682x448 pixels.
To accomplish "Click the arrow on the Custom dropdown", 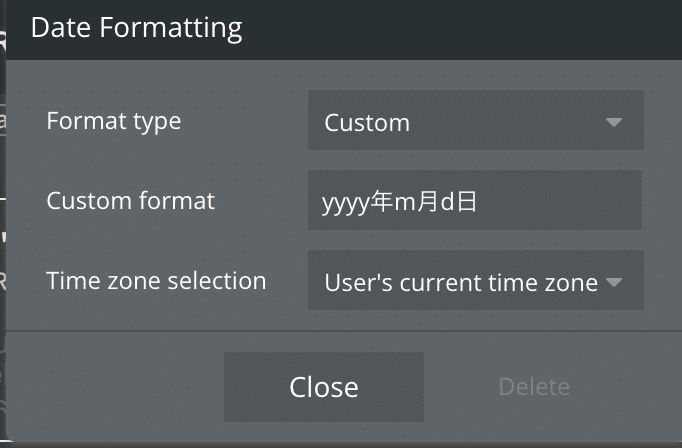I will point(614,122).
